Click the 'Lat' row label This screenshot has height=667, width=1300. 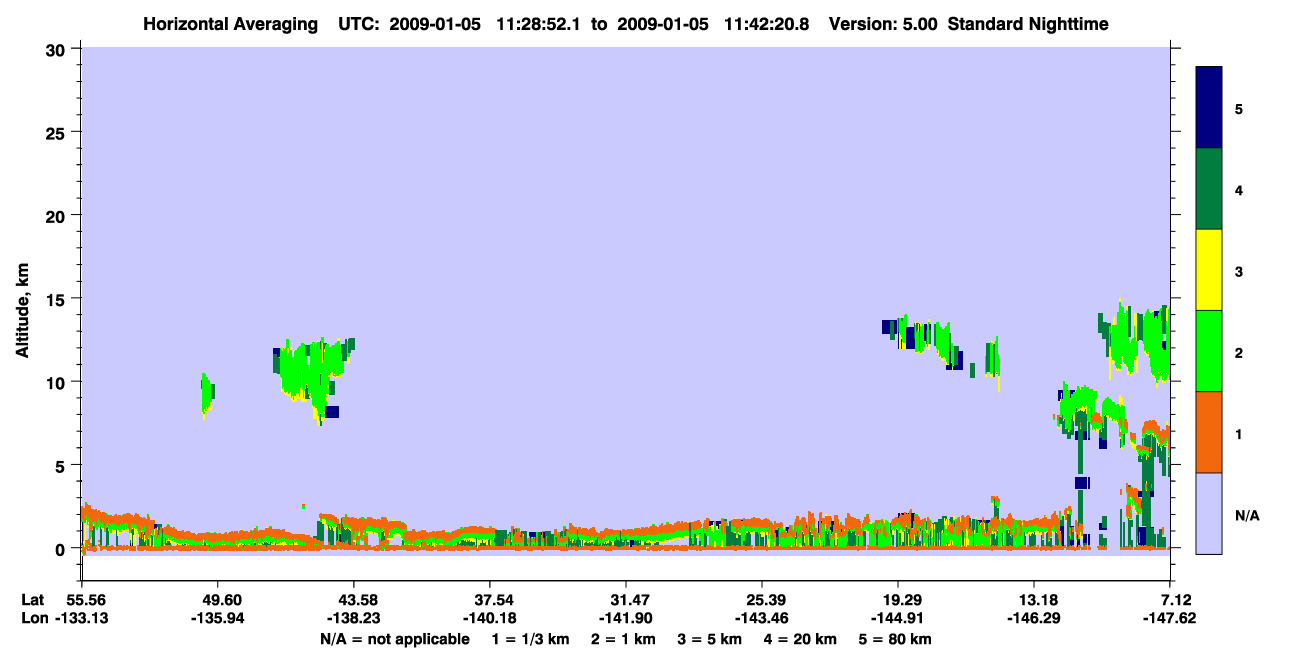32,599
